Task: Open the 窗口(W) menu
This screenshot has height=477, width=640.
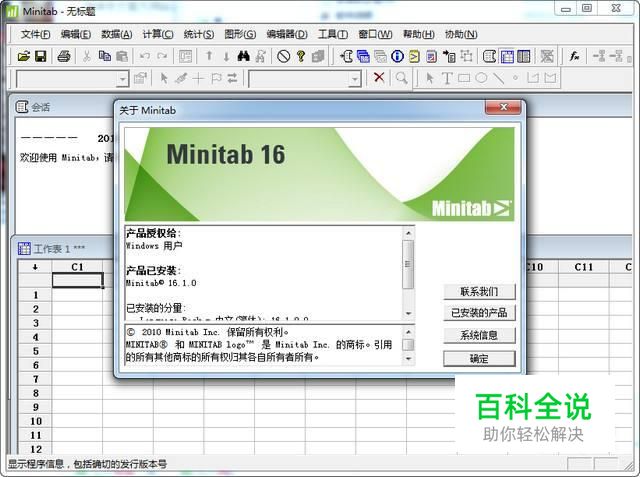Action: click(375, 34)
